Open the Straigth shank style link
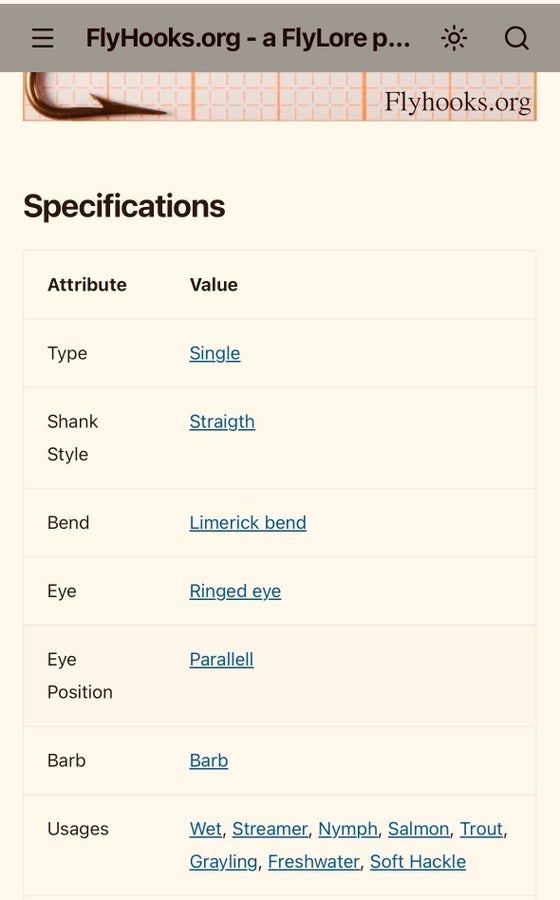The height and width of the screenshot is (900, 560). coord(222,422)
